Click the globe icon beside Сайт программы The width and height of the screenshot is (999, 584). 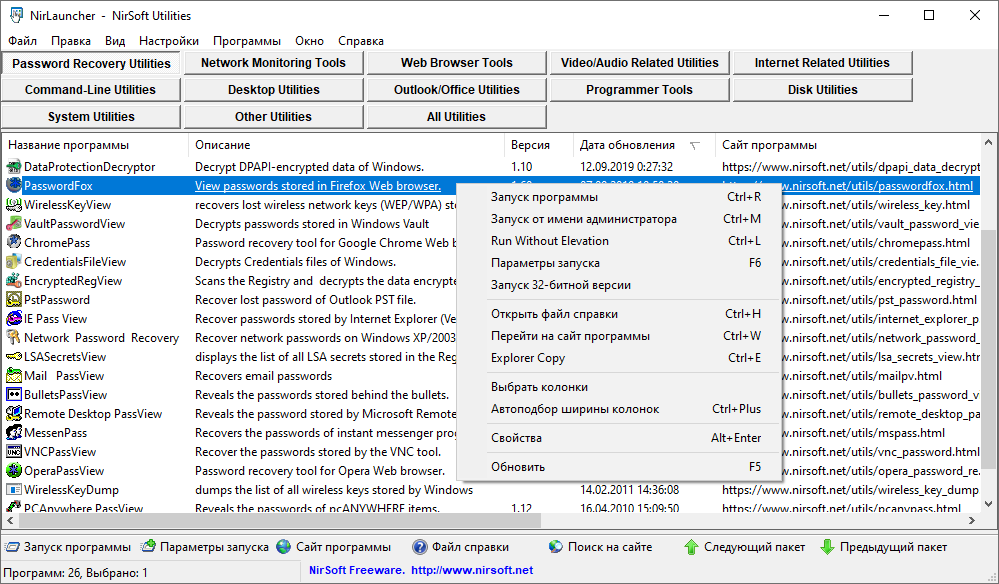coord(284,547)
